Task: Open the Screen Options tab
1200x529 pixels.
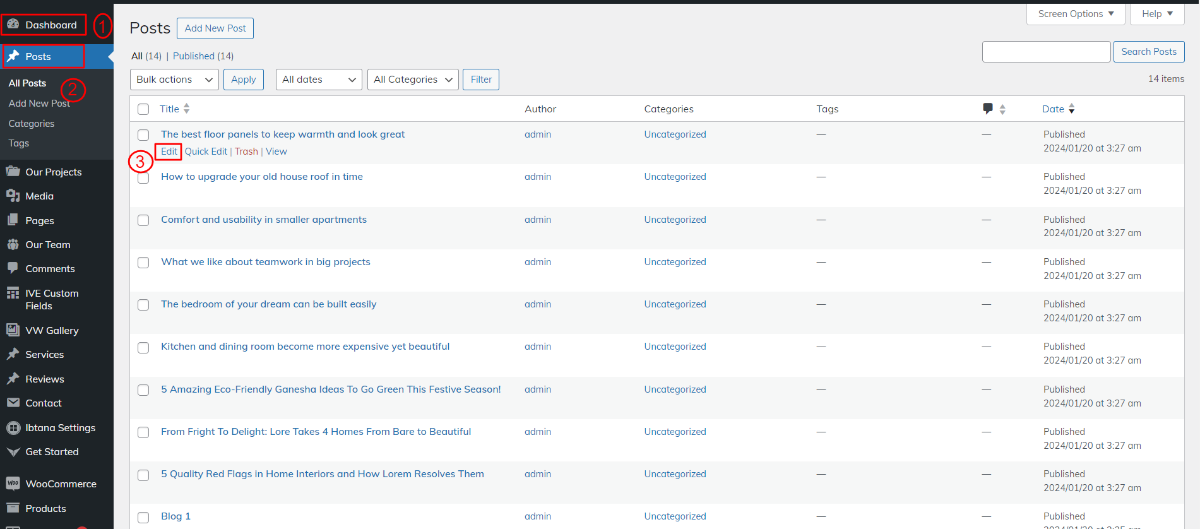Action: click(x=1076, y=14)
